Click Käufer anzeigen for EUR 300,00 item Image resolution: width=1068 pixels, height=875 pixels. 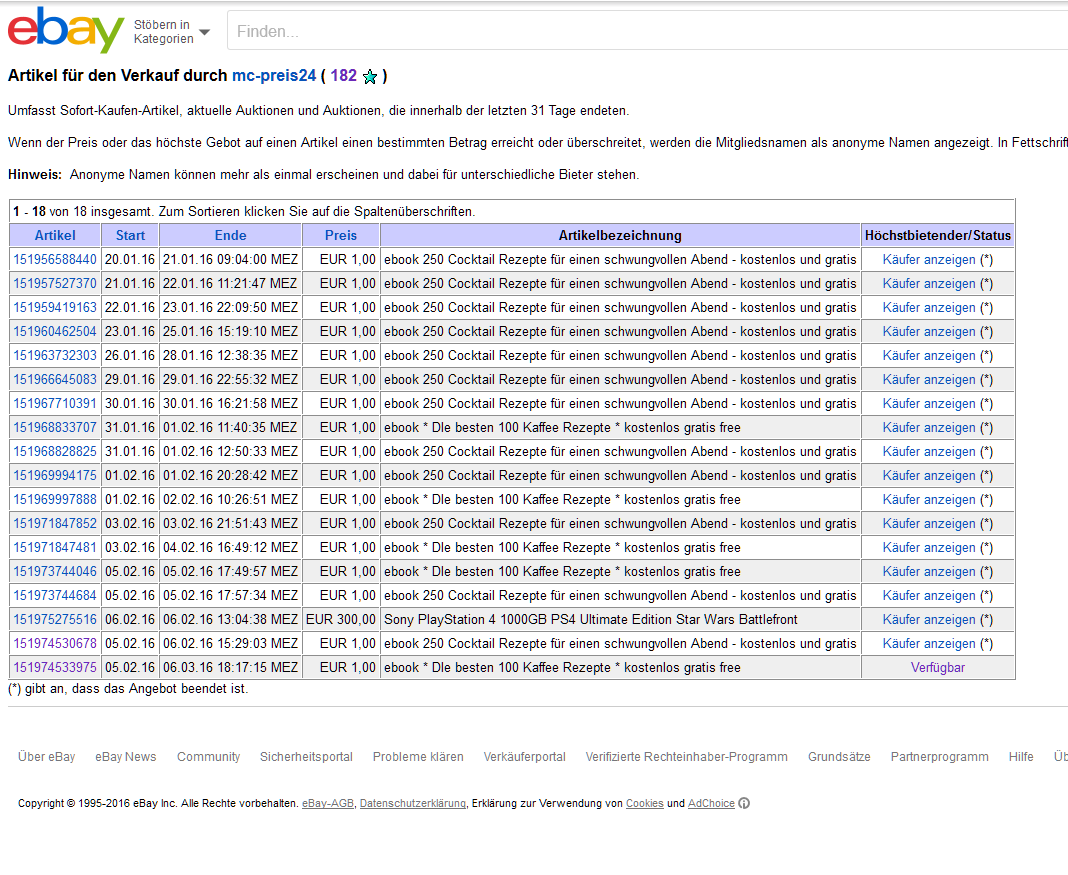pyautogui.click(x=928, y=620)
